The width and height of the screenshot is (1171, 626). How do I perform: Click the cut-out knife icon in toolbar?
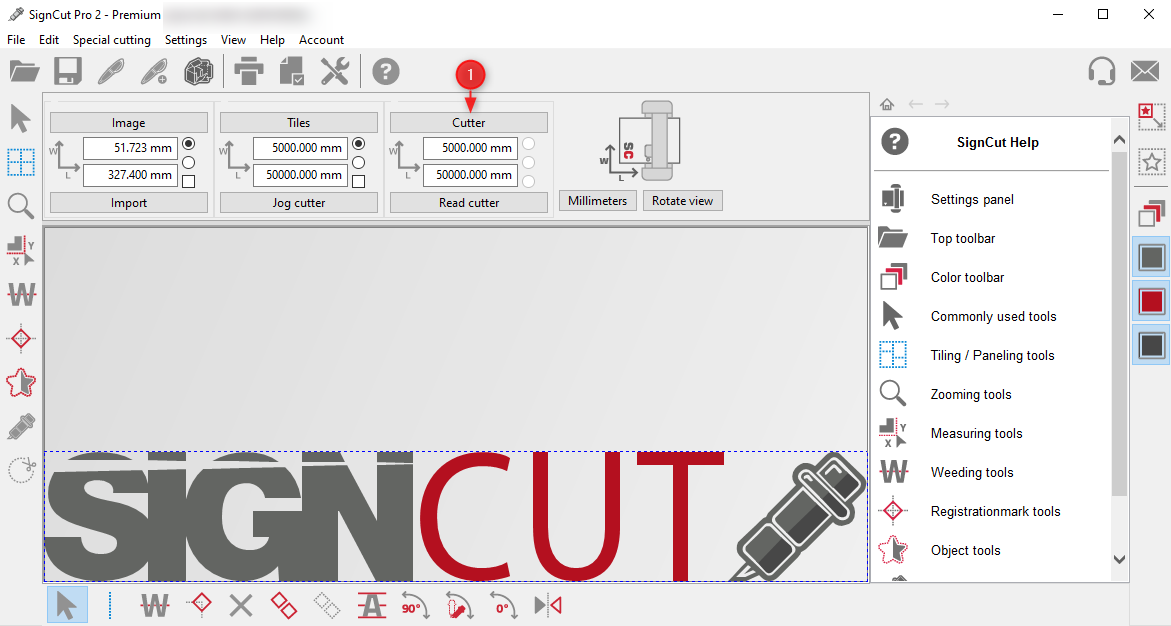pyautogui.click(x=111, y=72)
